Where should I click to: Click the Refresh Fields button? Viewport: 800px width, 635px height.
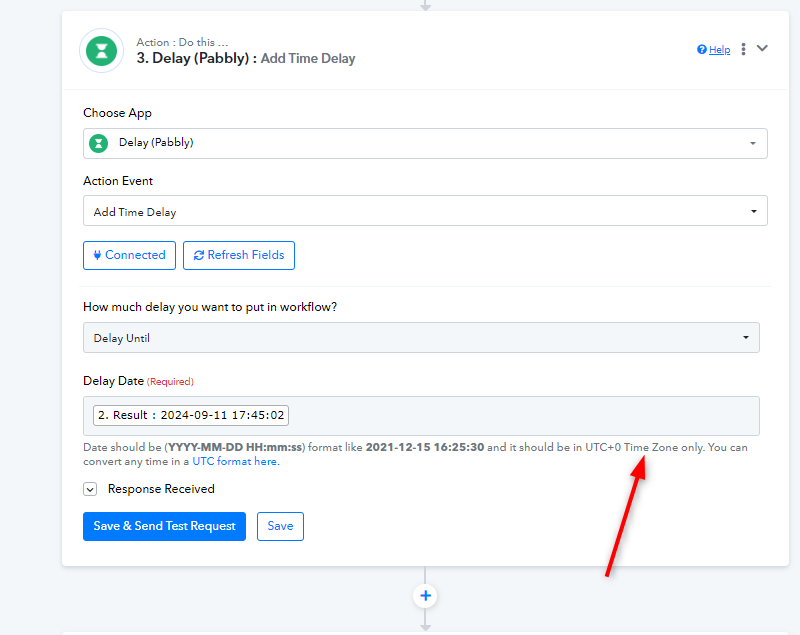click(x=239, y=255)
